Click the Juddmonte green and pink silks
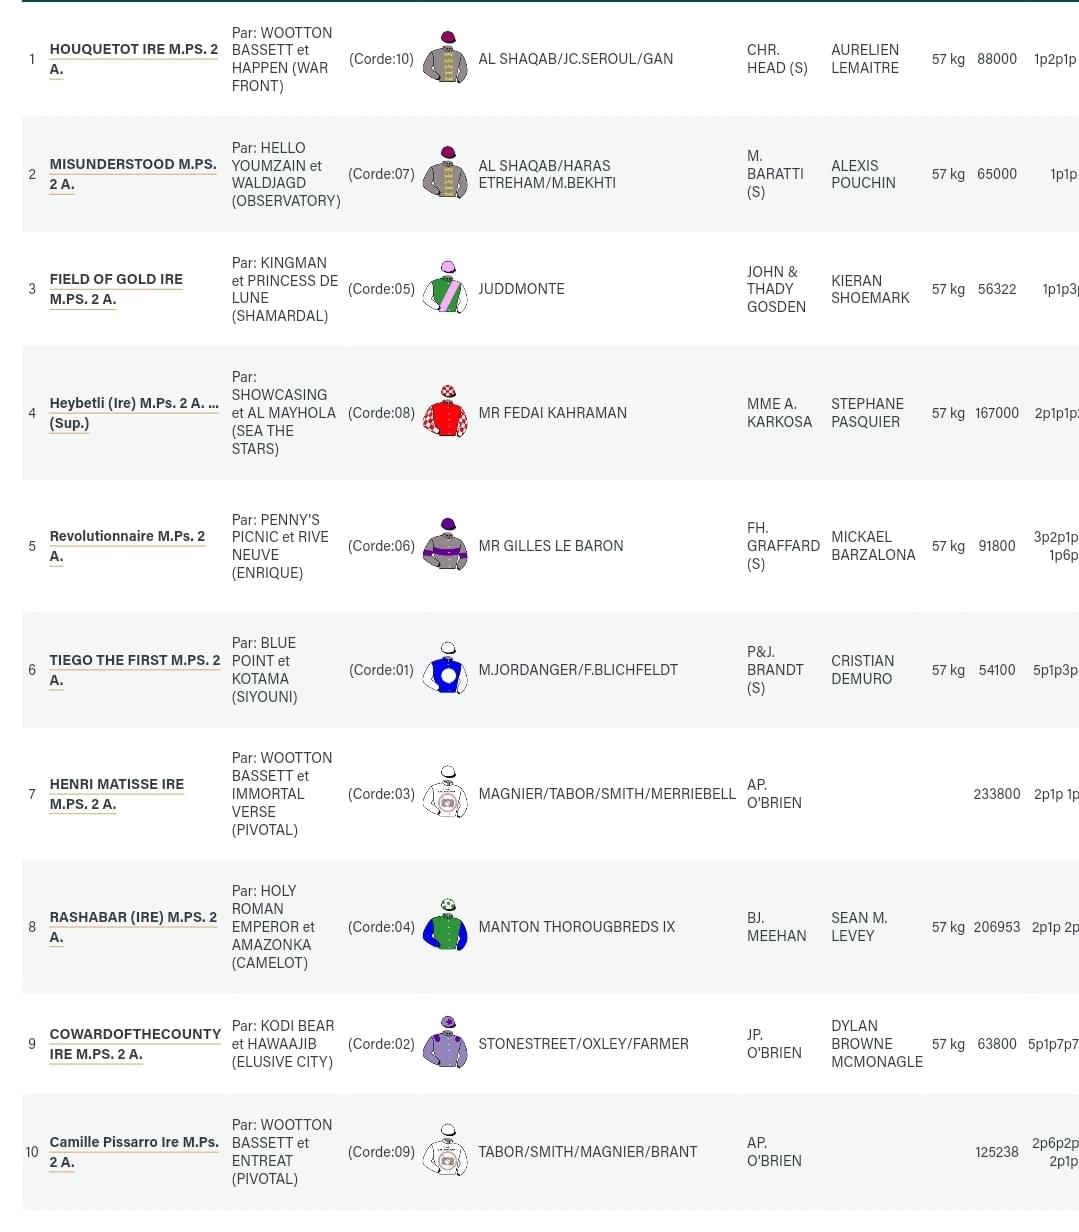The width and height of the screenshot is (1079, 1232). point(445,289)
